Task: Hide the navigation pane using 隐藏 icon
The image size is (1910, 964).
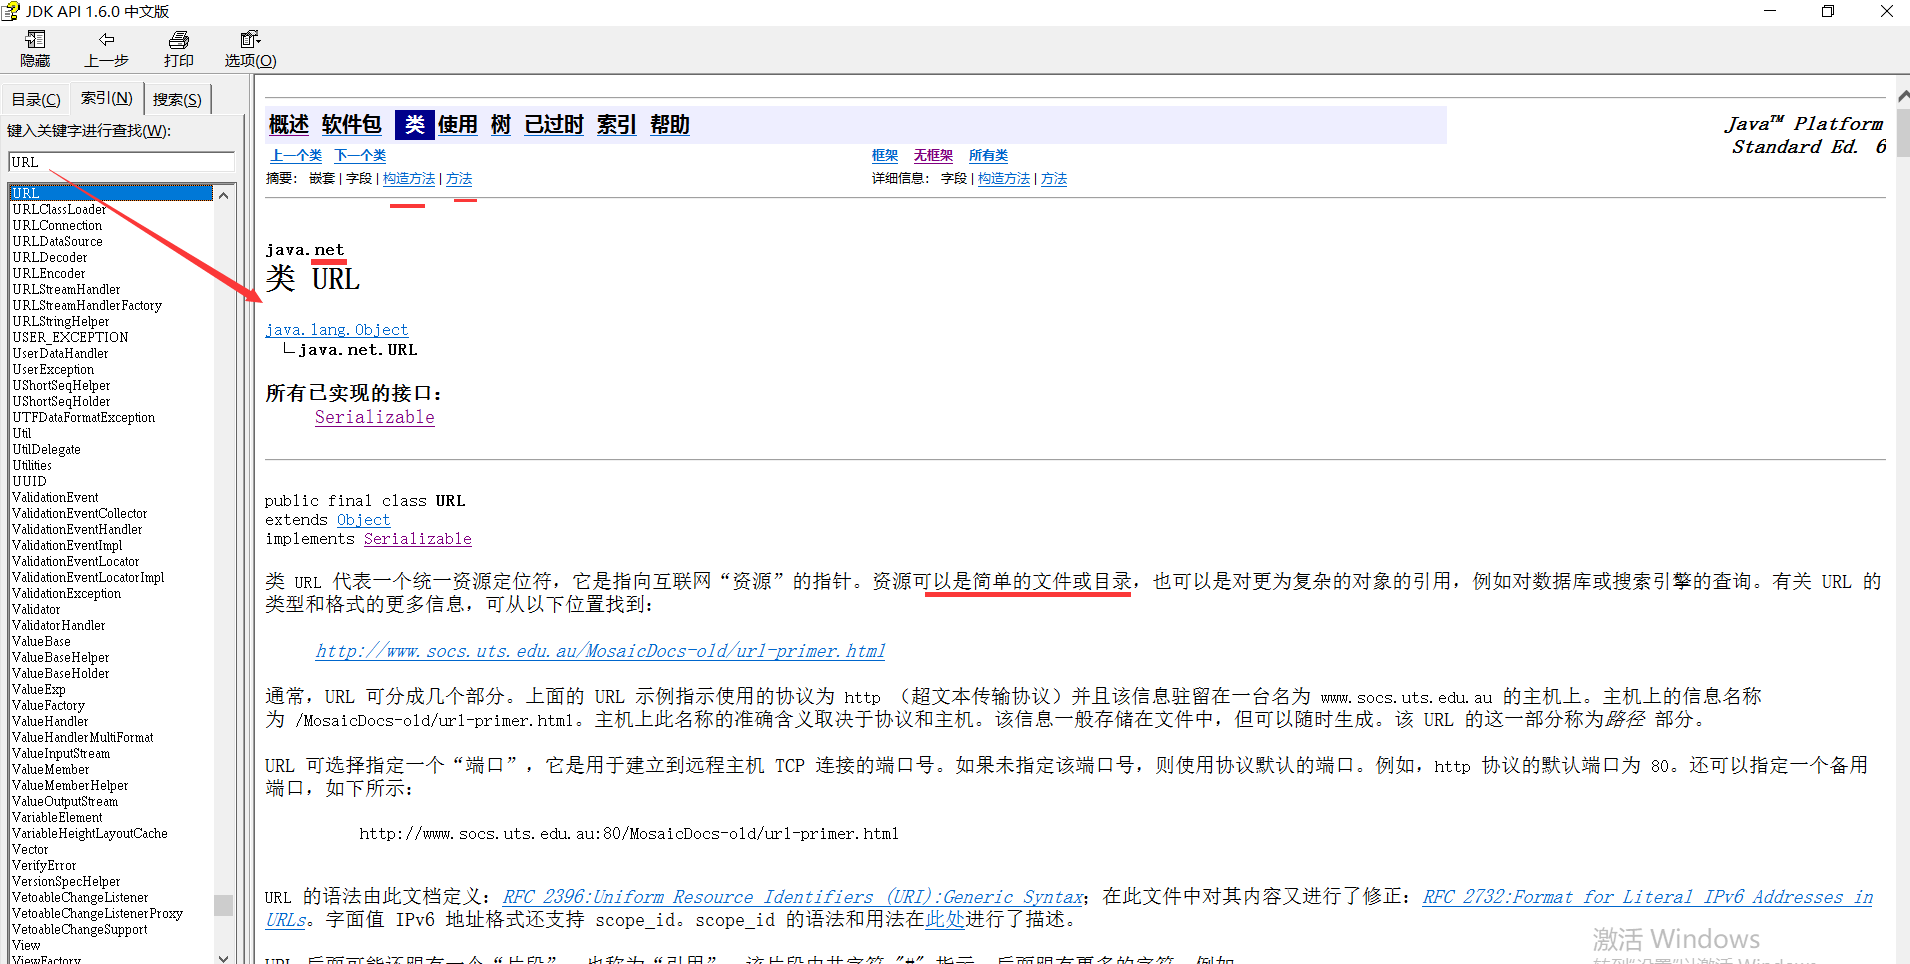Action: point(34,48)
